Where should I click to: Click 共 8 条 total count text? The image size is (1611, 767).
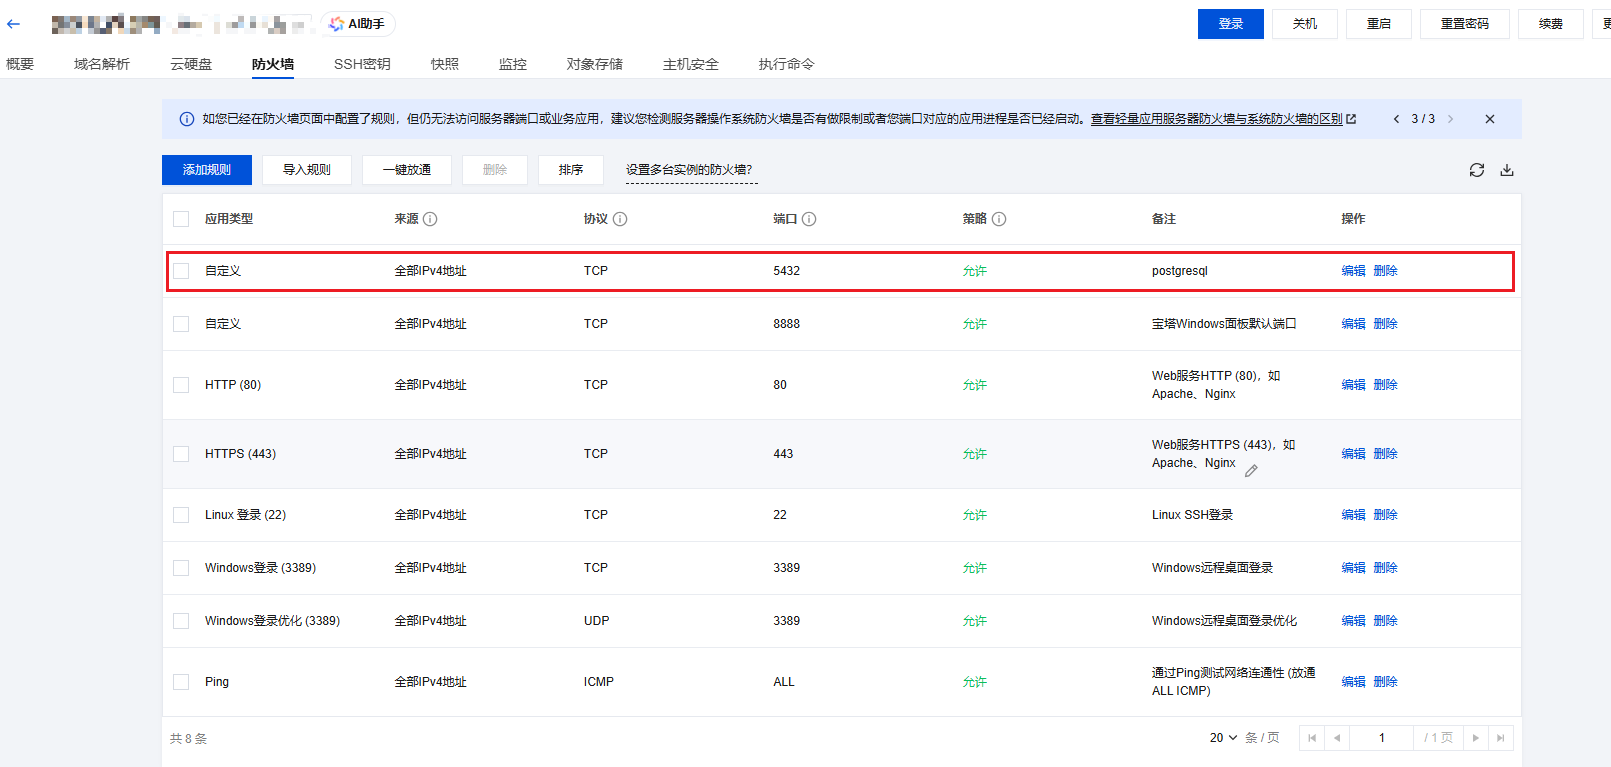(x=188, y=739)
